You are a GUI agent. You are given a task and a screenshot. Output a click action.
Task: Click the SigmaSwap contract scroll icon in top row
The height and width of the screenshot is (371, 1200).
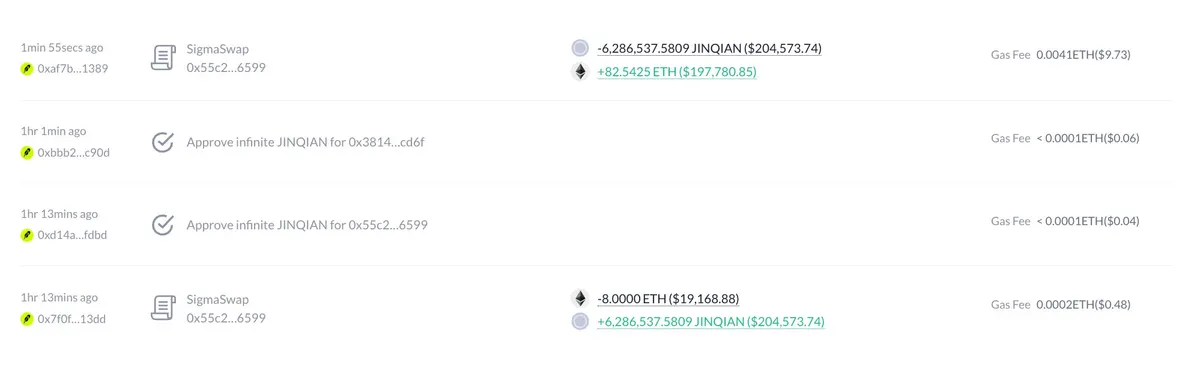pyautogui.click(x=163, y=58)
